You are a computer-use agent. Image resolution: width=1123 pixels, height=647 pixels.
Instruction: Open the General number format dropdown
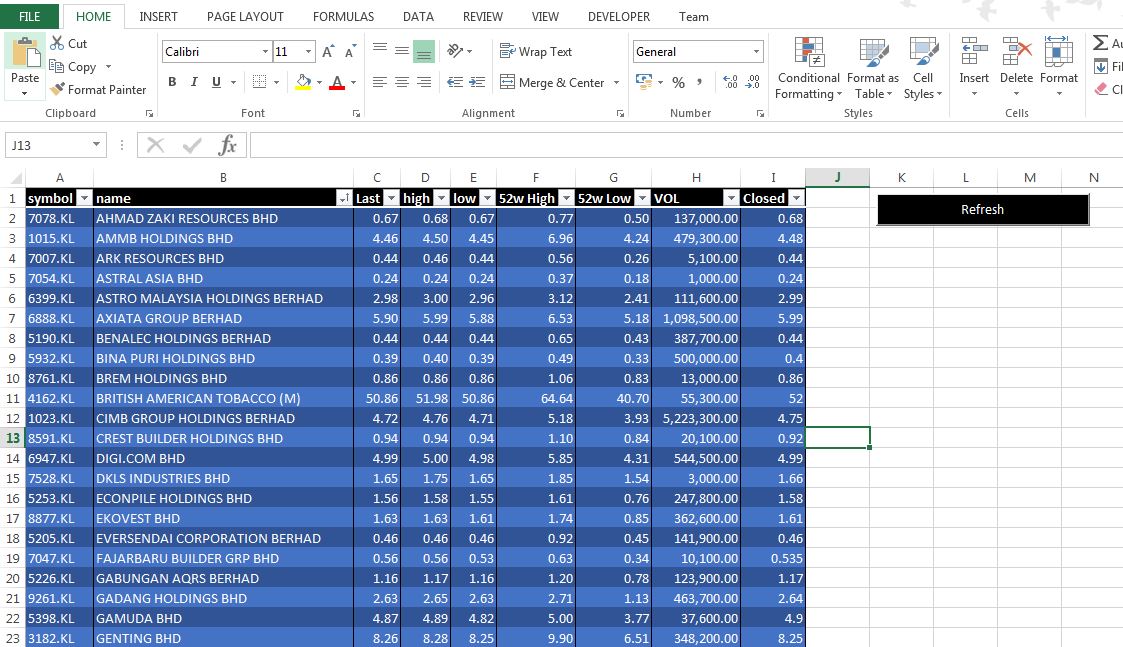tap(756, 52)
